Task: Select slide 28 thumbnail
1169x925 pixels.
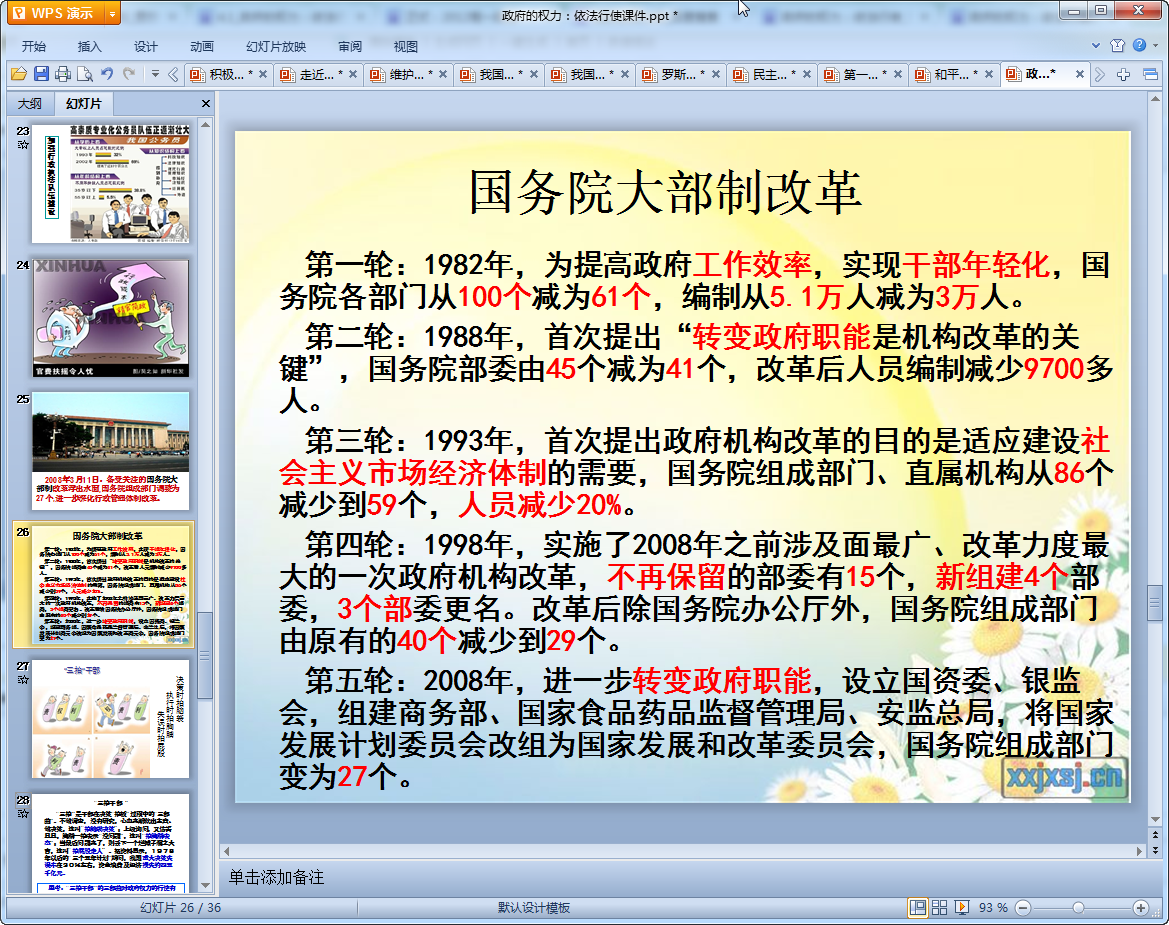Action: coord(110,844)
